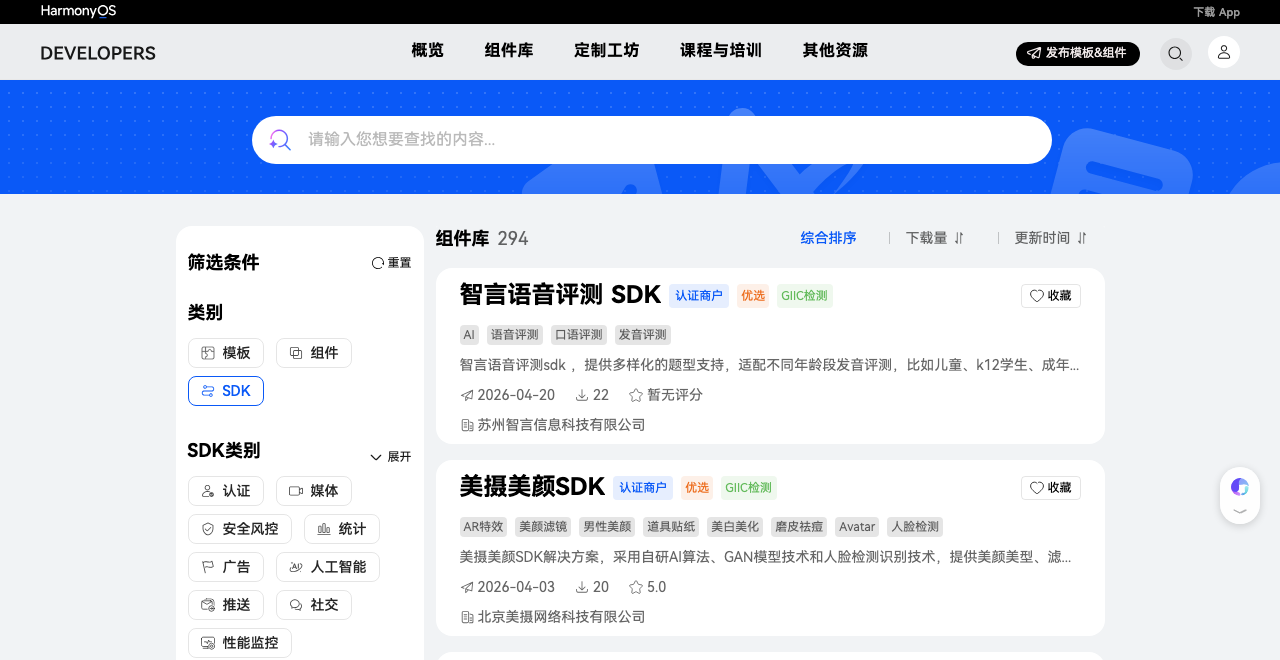Select the 安全风控 SDK filter
The width and height of the screenshot is (1280, 660).
pos(240,529)
